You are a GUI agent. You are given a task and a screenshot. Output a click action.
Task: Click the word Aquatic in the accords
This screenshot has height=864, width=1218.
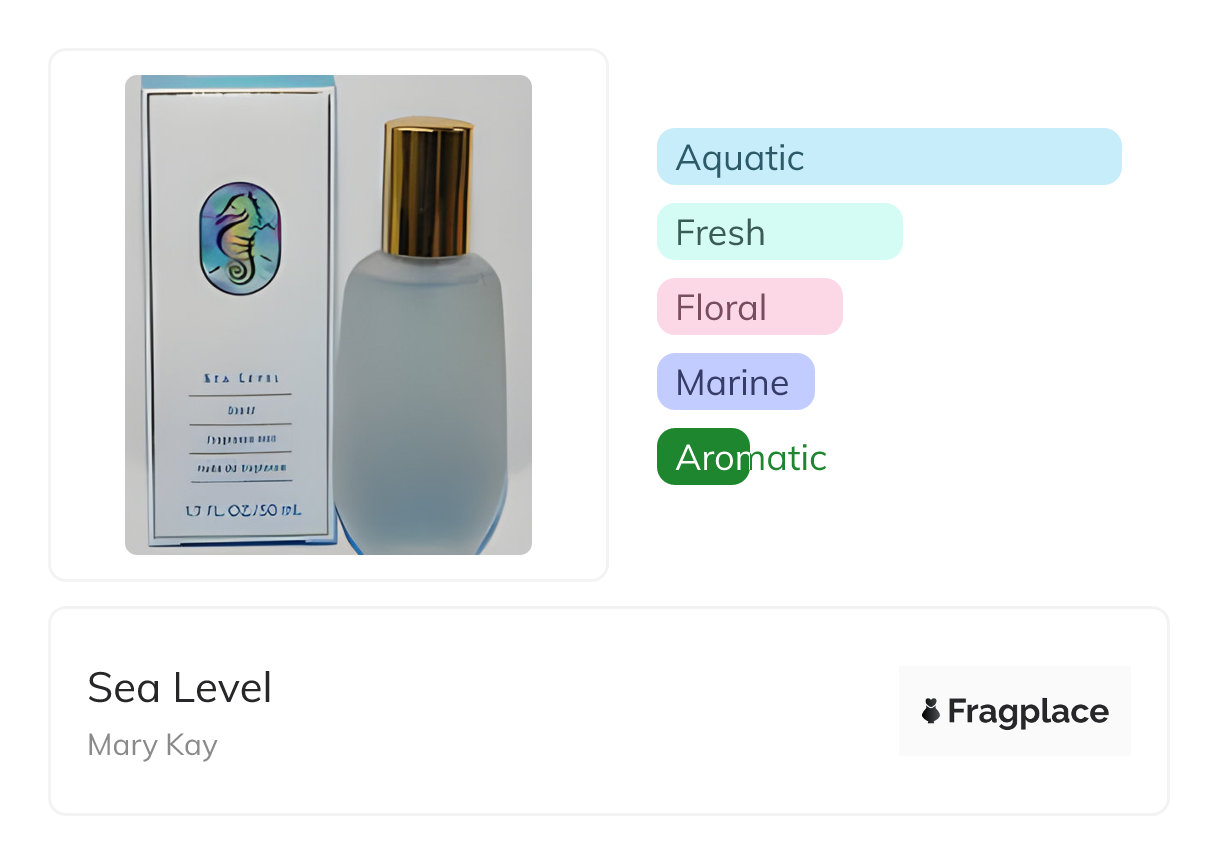point(740,158)
